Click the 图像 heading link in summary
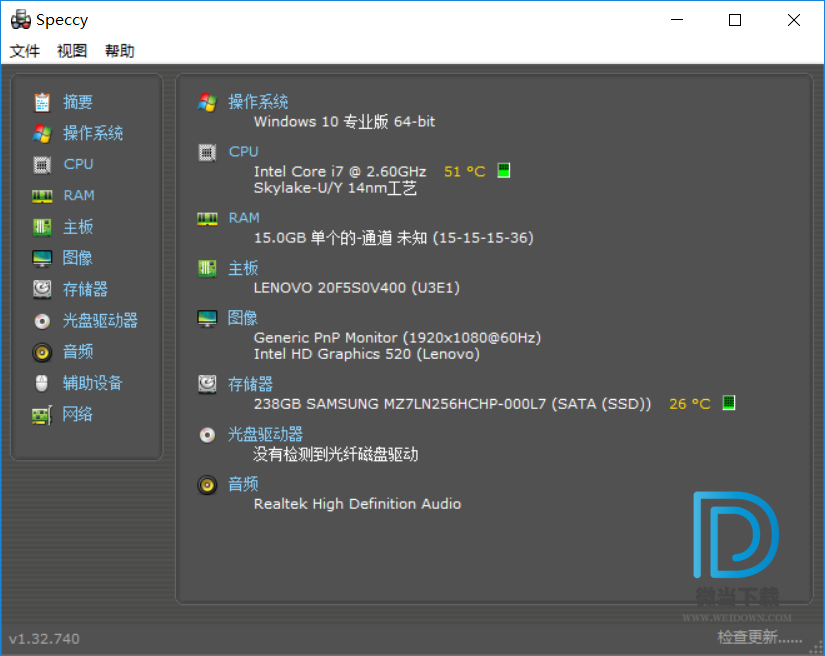Screen dimensions: 825x656 (x=243, y=318)
